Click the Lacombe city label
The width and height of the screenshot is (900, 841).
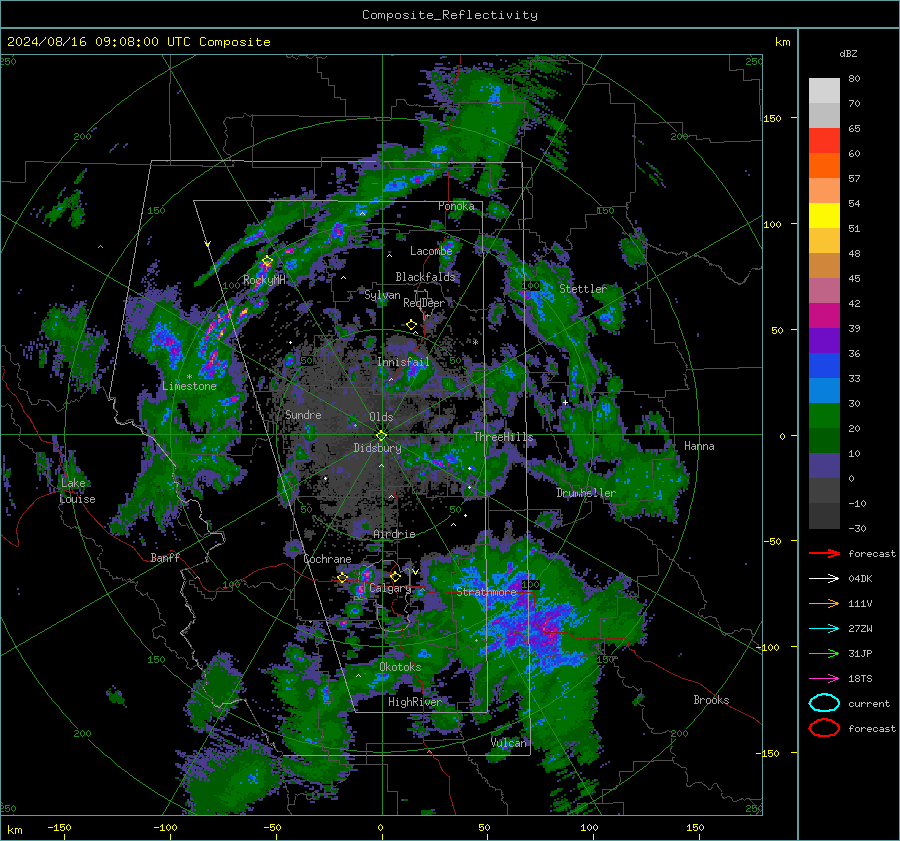coord(431,251)
